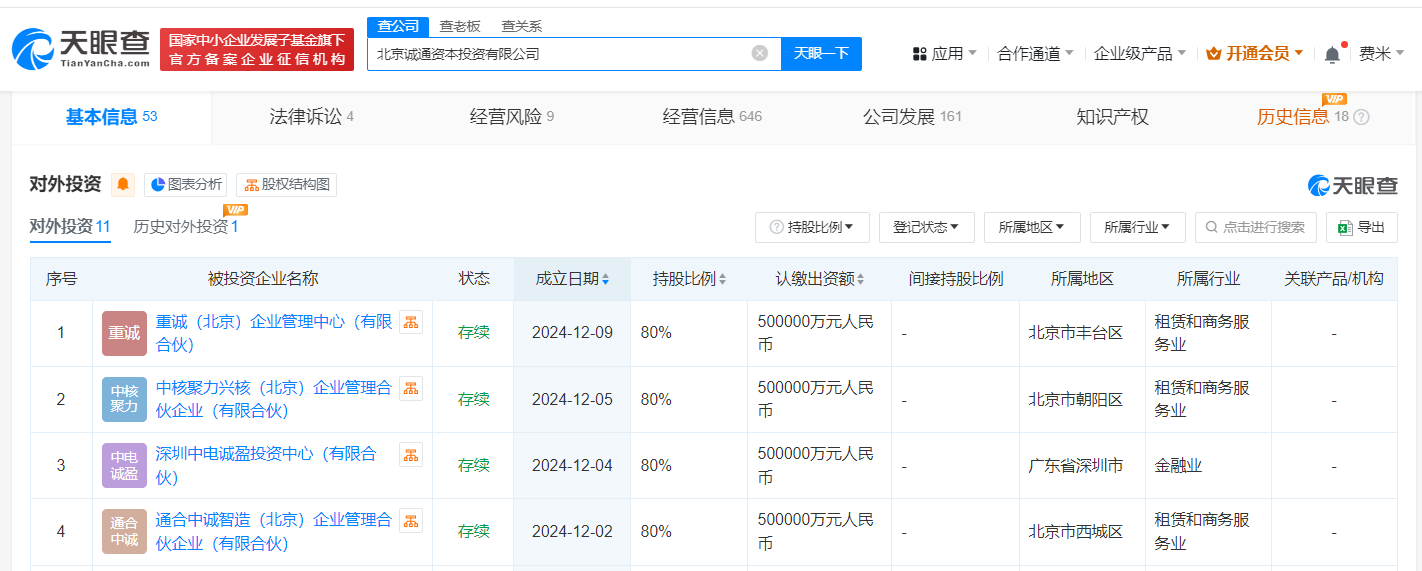
Task: Open the 所属地区 filter dropdown
Action: coord(1032,227)
